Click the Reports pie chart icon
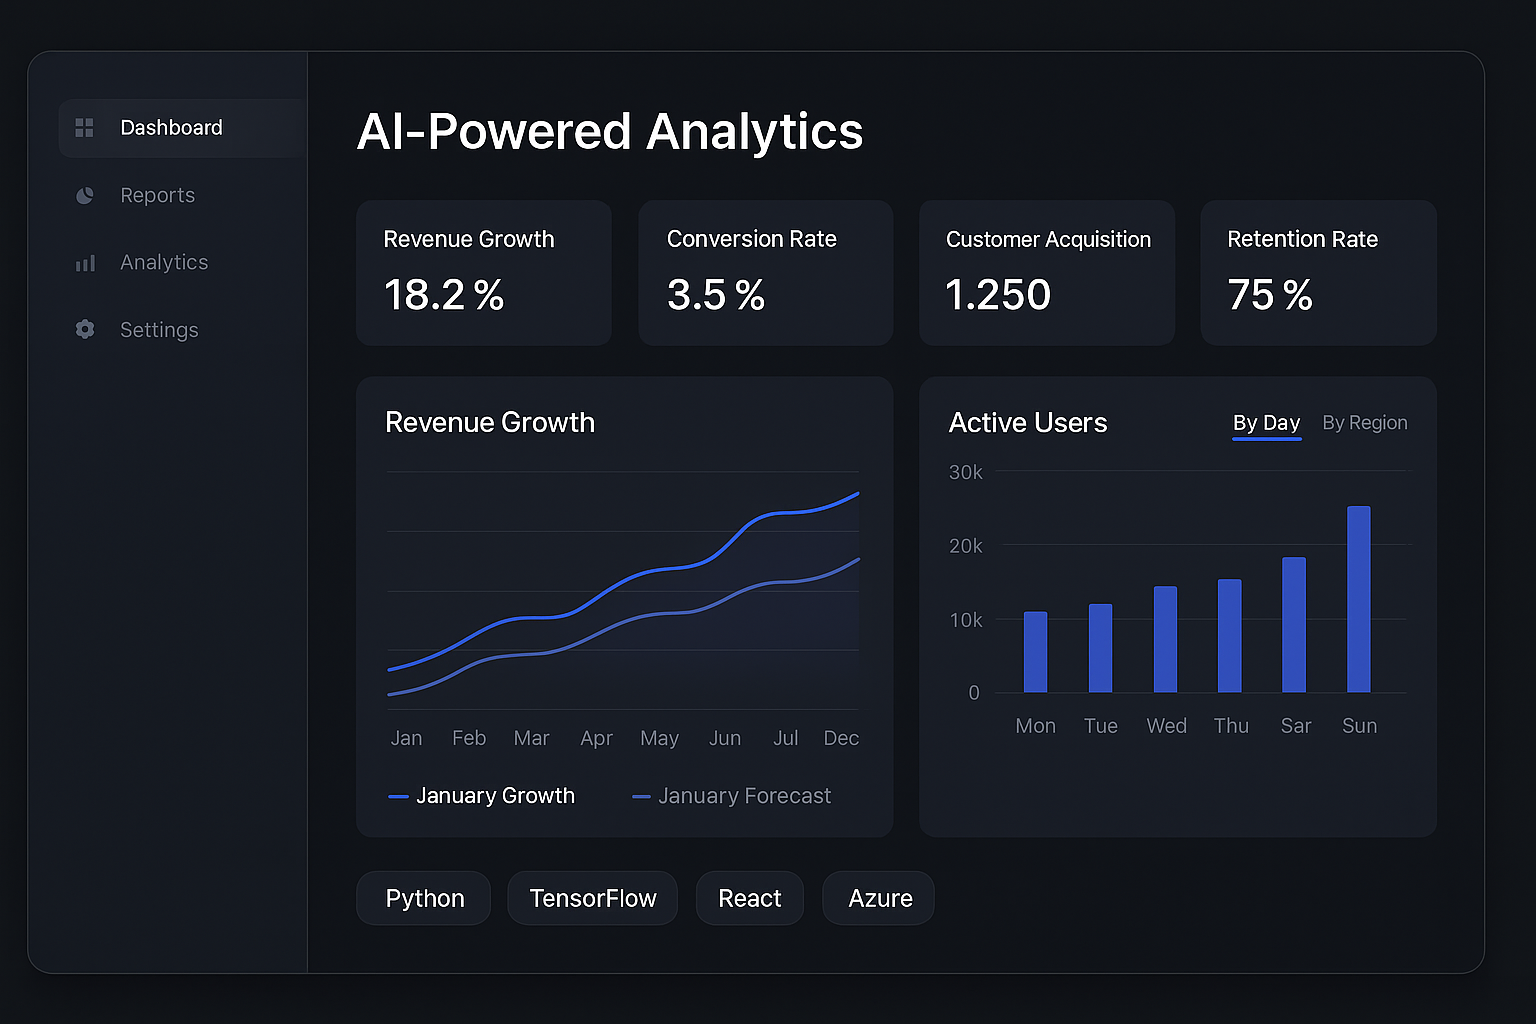 [x=85, y=196]
